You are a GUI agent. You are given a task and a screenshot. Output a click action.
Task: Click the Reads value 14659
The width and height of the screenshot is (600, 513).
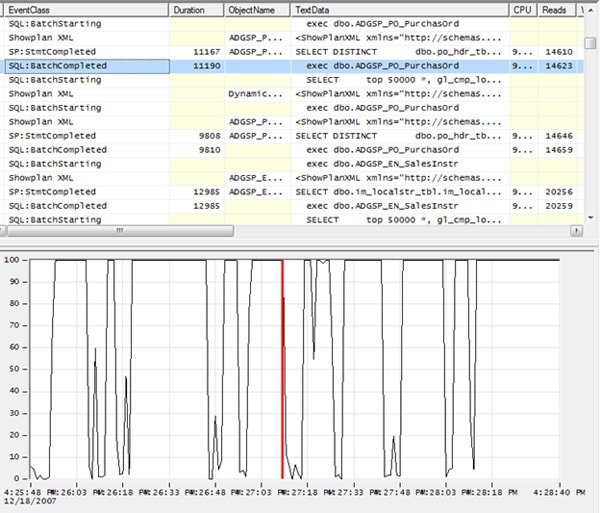559,150
